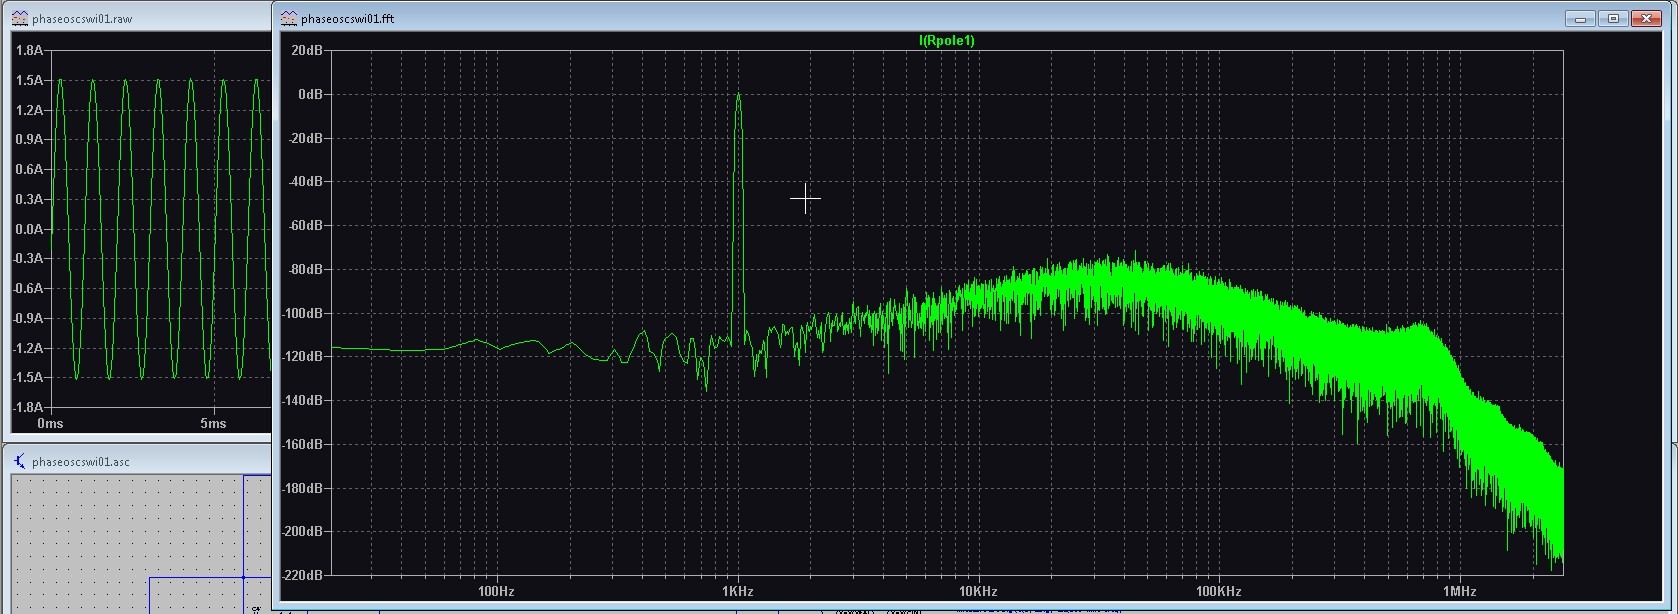Image resolution: width=1679 pixels, height=614 pixels.
Task: Click the 0.0A label in raw window
Action: coord(29,229)
